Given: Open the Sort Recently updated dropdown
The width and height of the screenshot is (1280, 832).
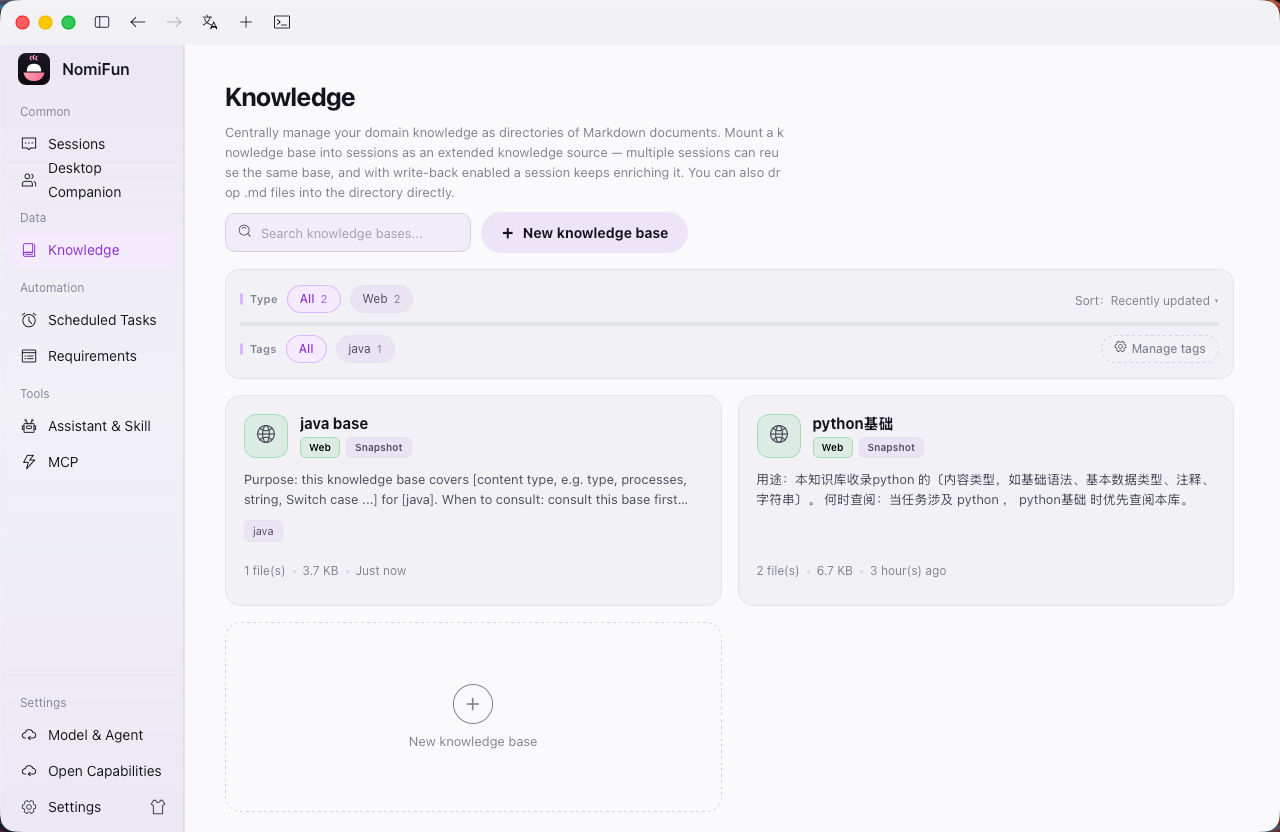Looking at the screenshot, I should [1147, 301].
